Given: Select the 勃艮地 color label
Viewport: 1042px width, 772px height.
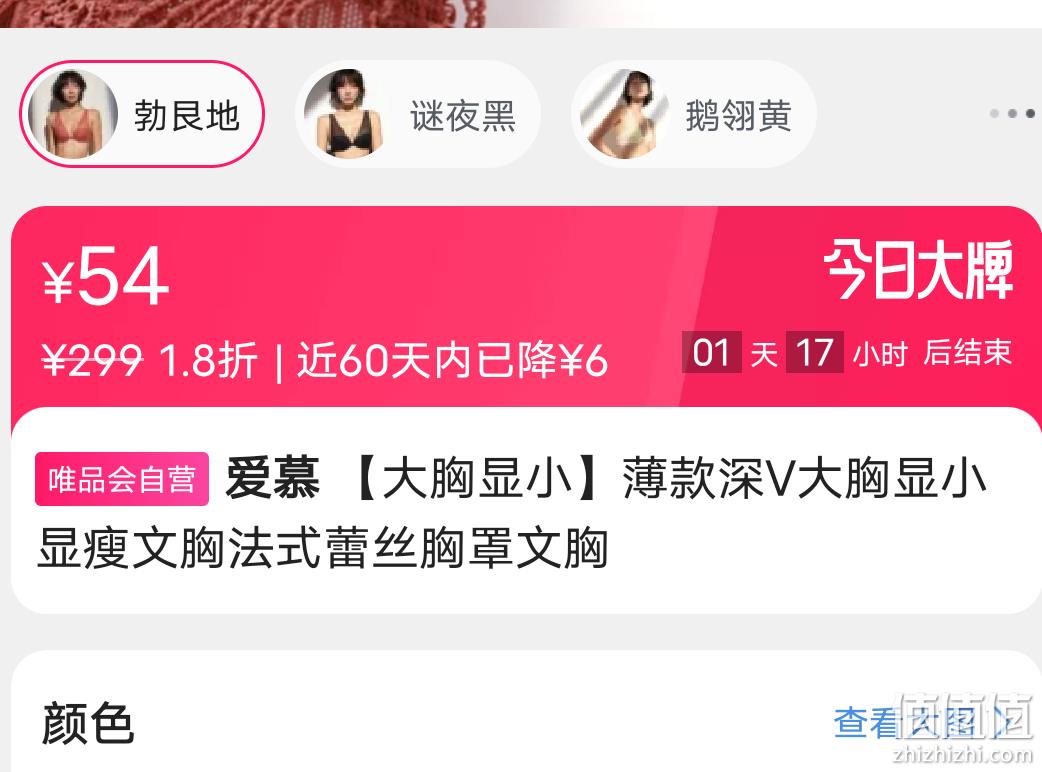Looking at the screenshot, I should pos(186,116).
